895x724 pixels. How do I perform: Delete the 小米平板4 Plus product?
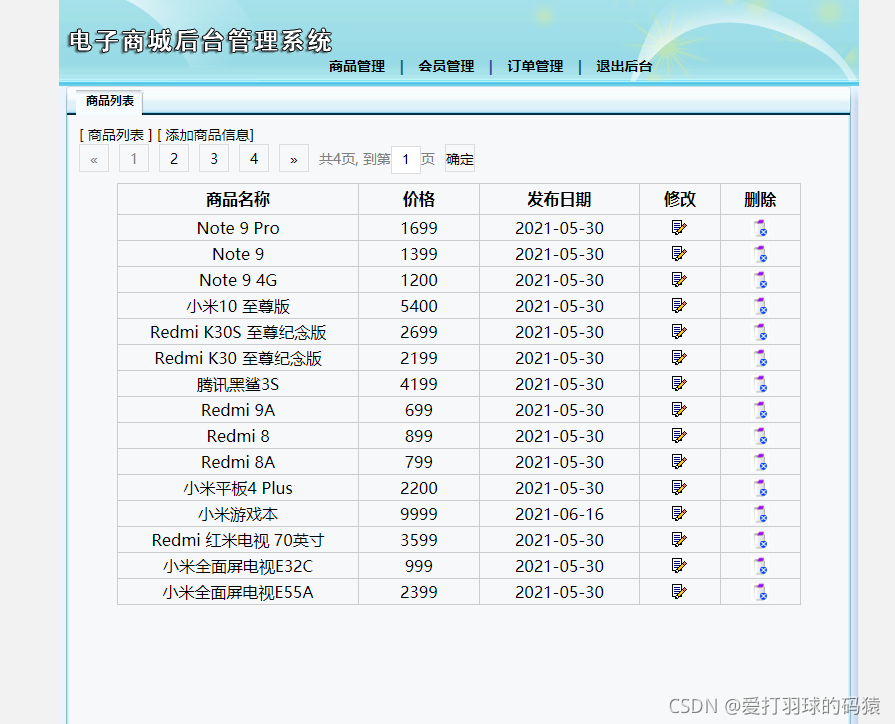[760, 488]
